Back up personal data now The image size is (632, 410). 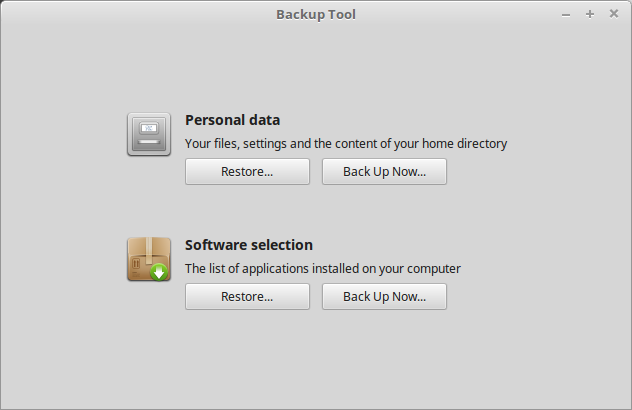click(384, 172)
